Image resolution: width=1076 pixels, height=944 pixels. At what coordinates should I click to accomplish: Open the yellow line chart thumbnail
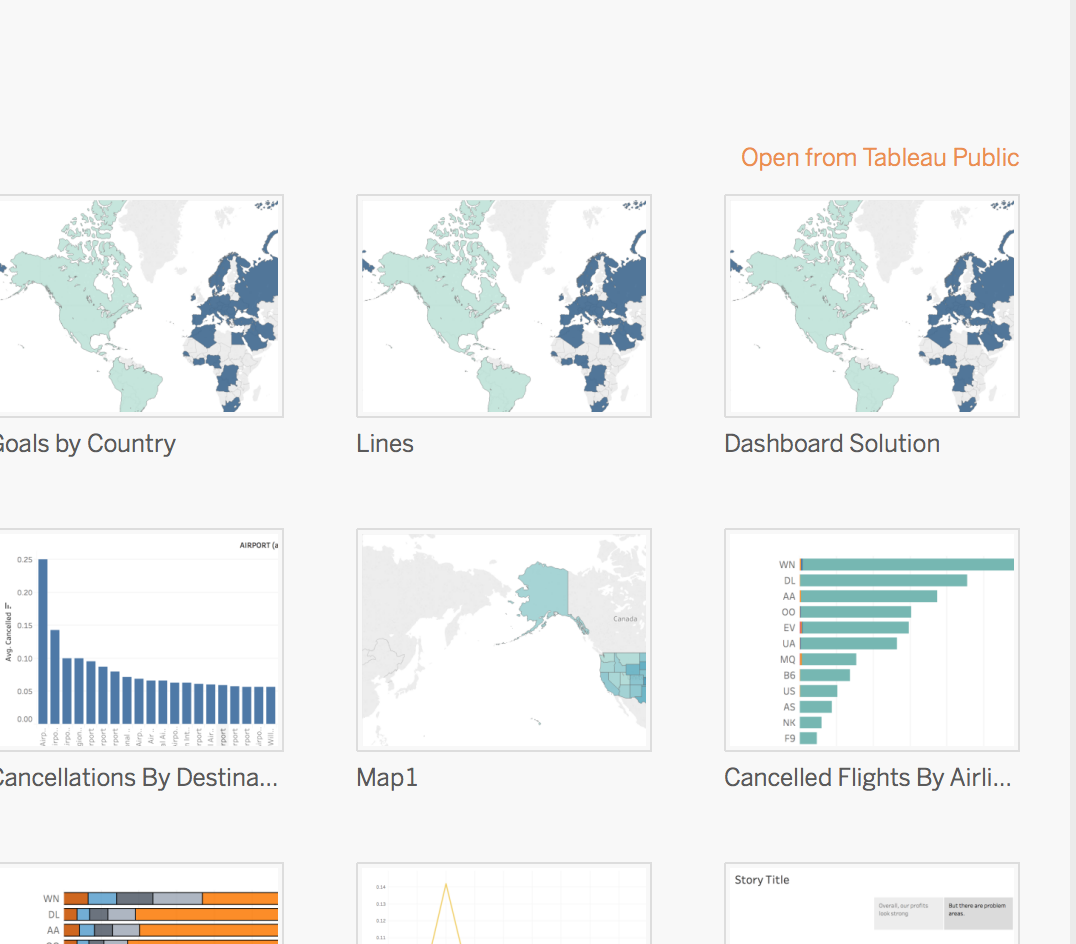point(504,904)
